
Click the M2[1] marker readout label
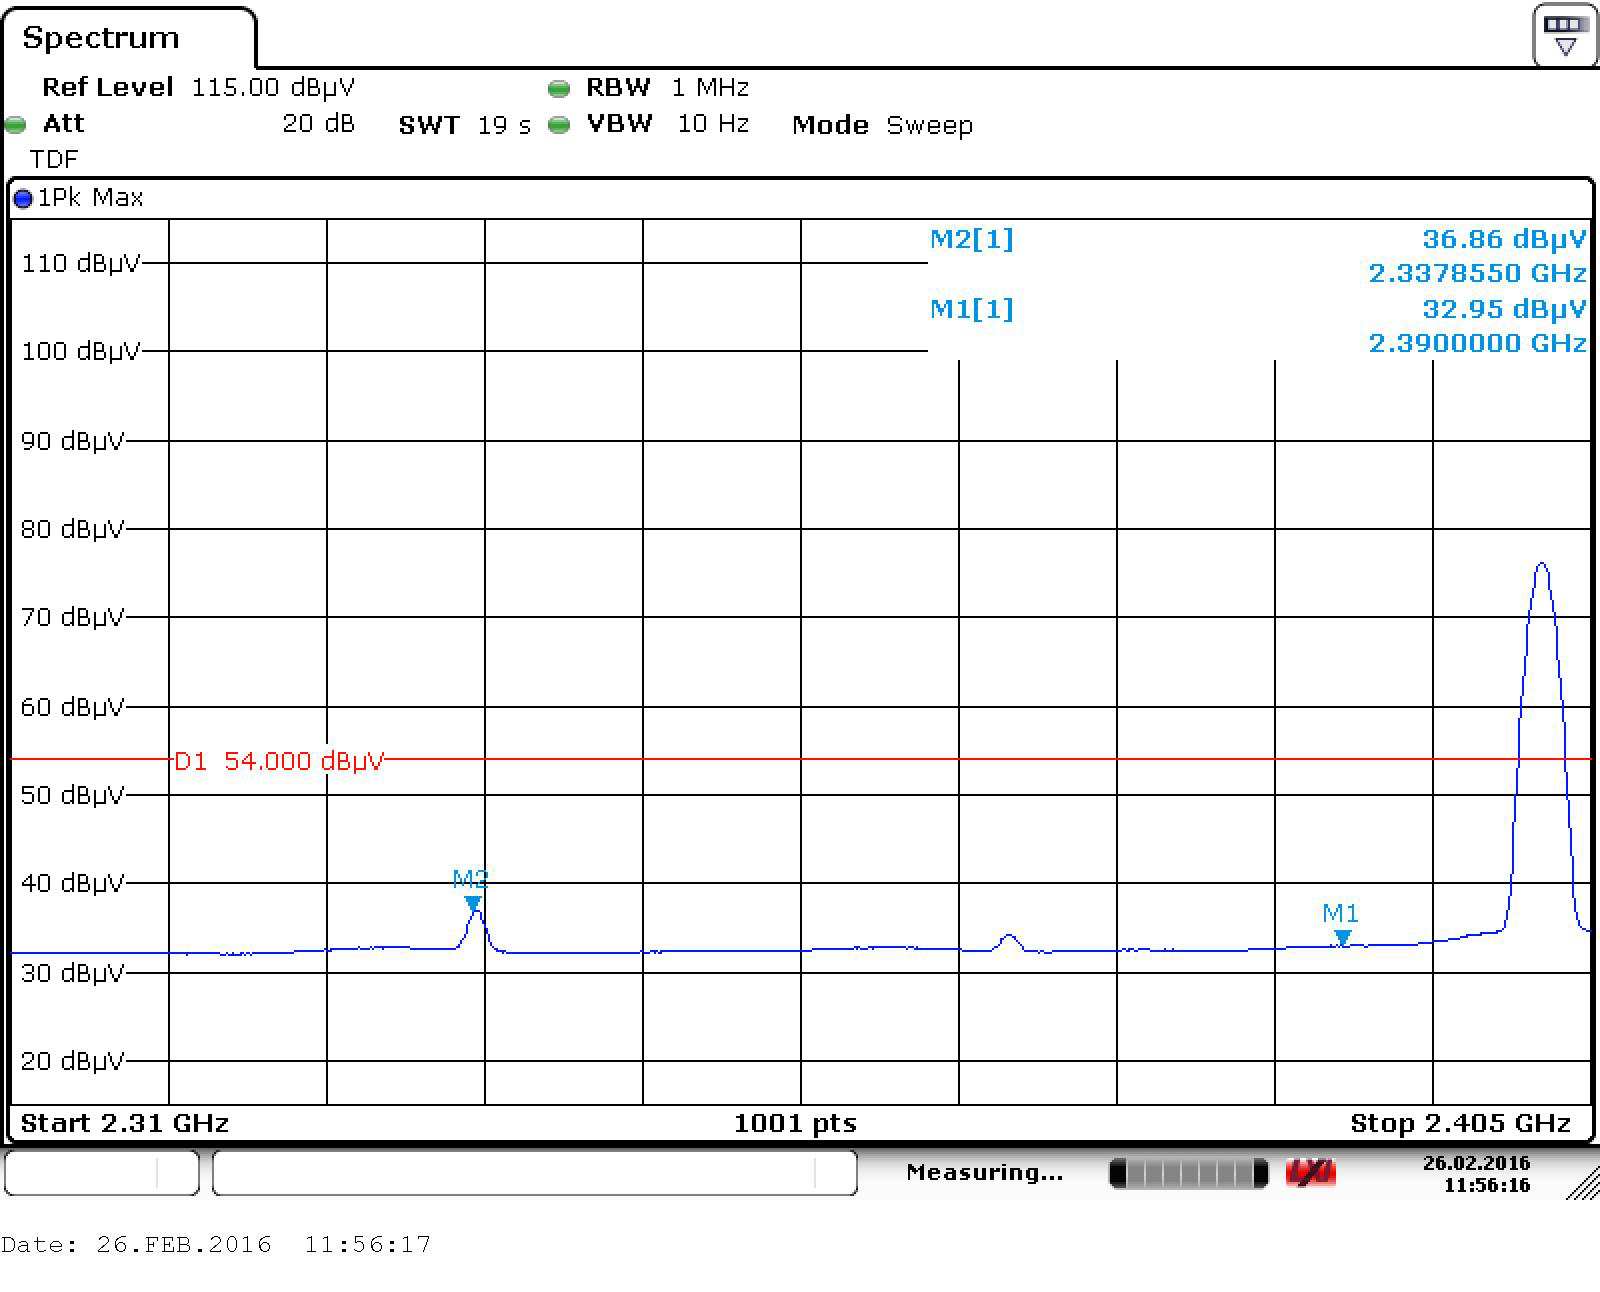click(x=971, y=239)
